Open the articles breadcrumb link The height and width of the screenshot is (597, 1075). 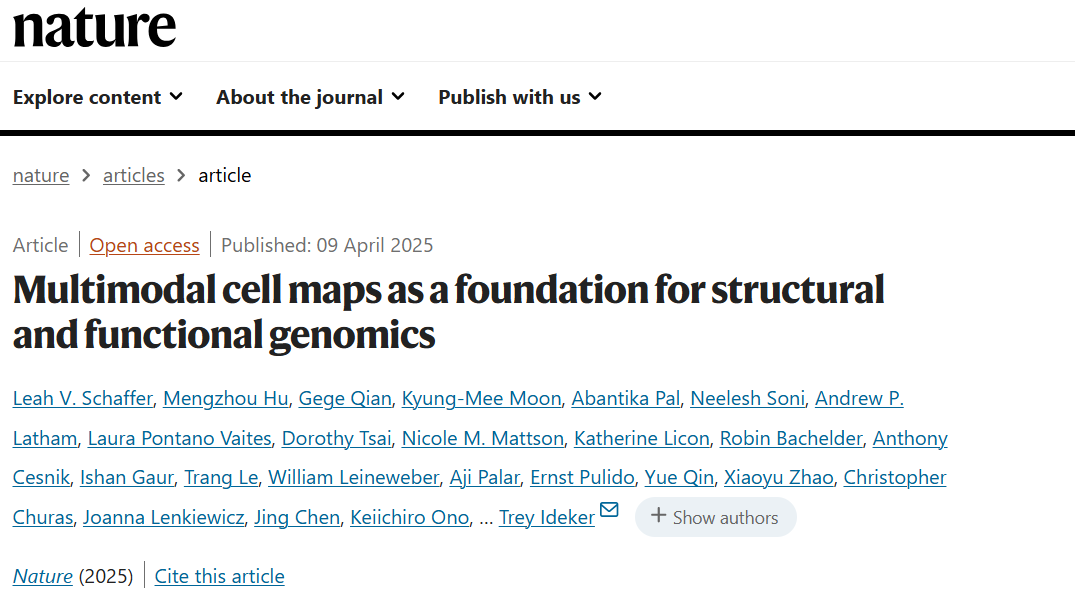(x=134, y=175)
